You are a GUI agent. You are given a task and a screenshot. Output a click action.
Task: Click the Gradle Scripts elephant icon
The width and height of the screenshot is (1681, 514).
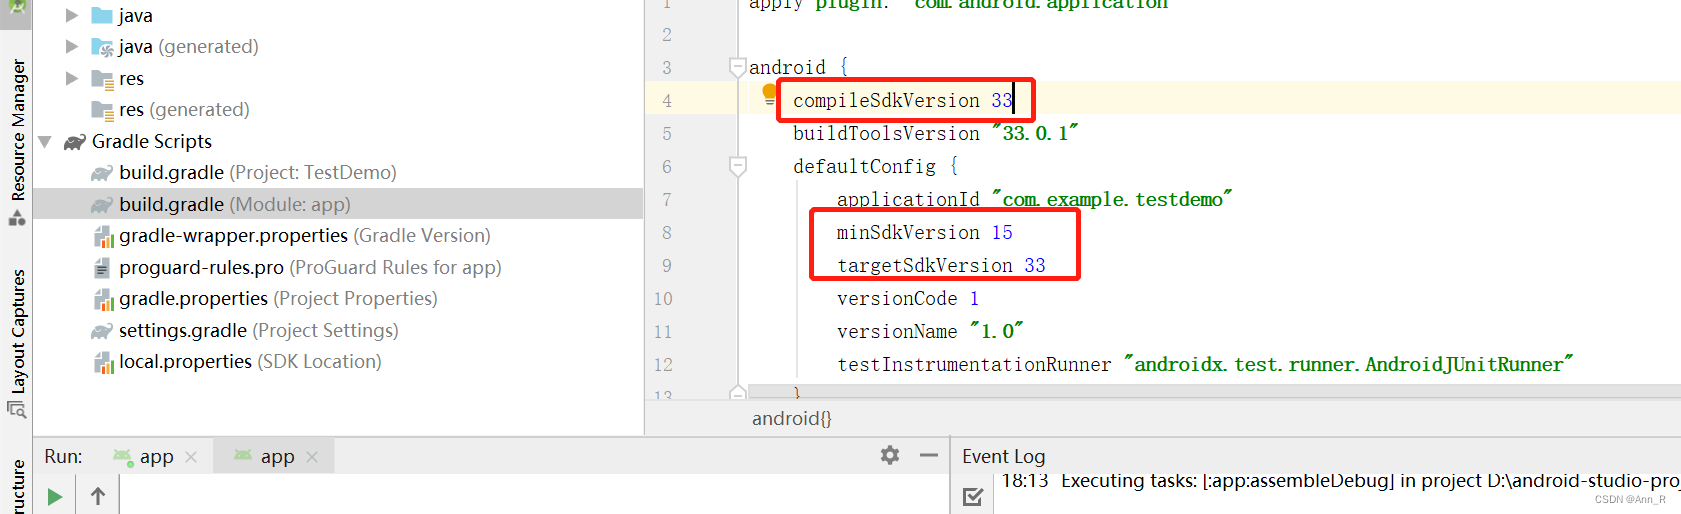point(75,142)
